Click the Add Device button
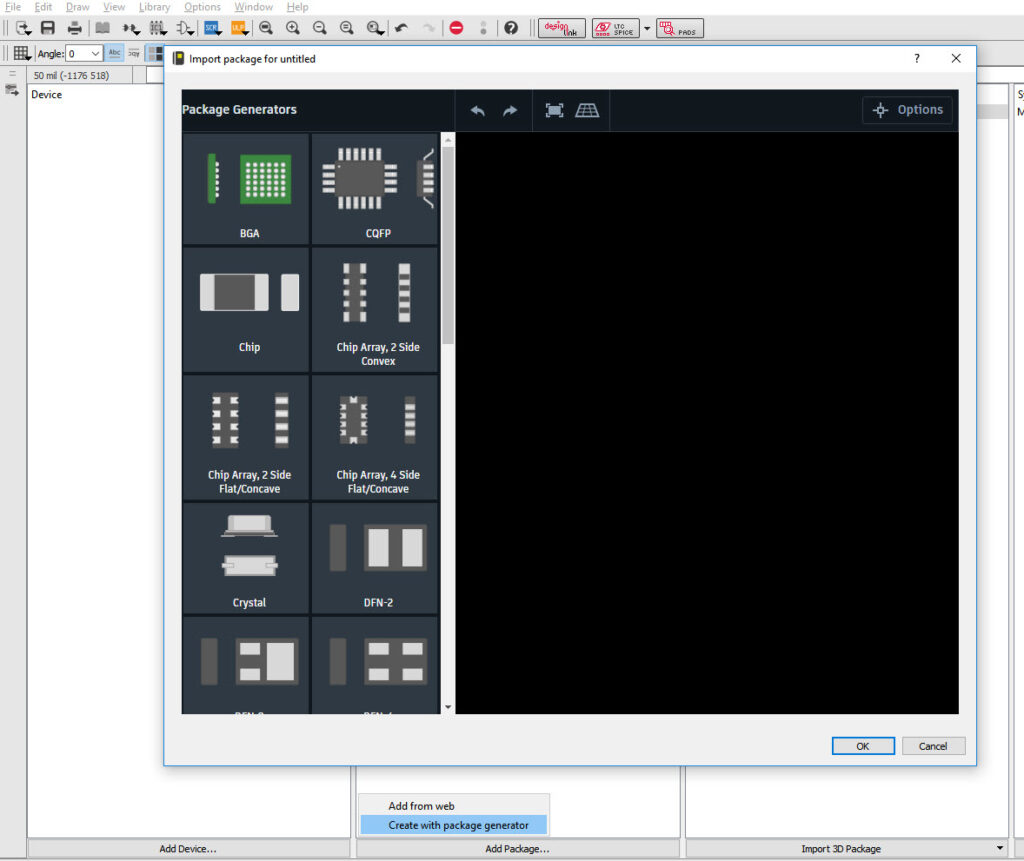 coord(188,849)
